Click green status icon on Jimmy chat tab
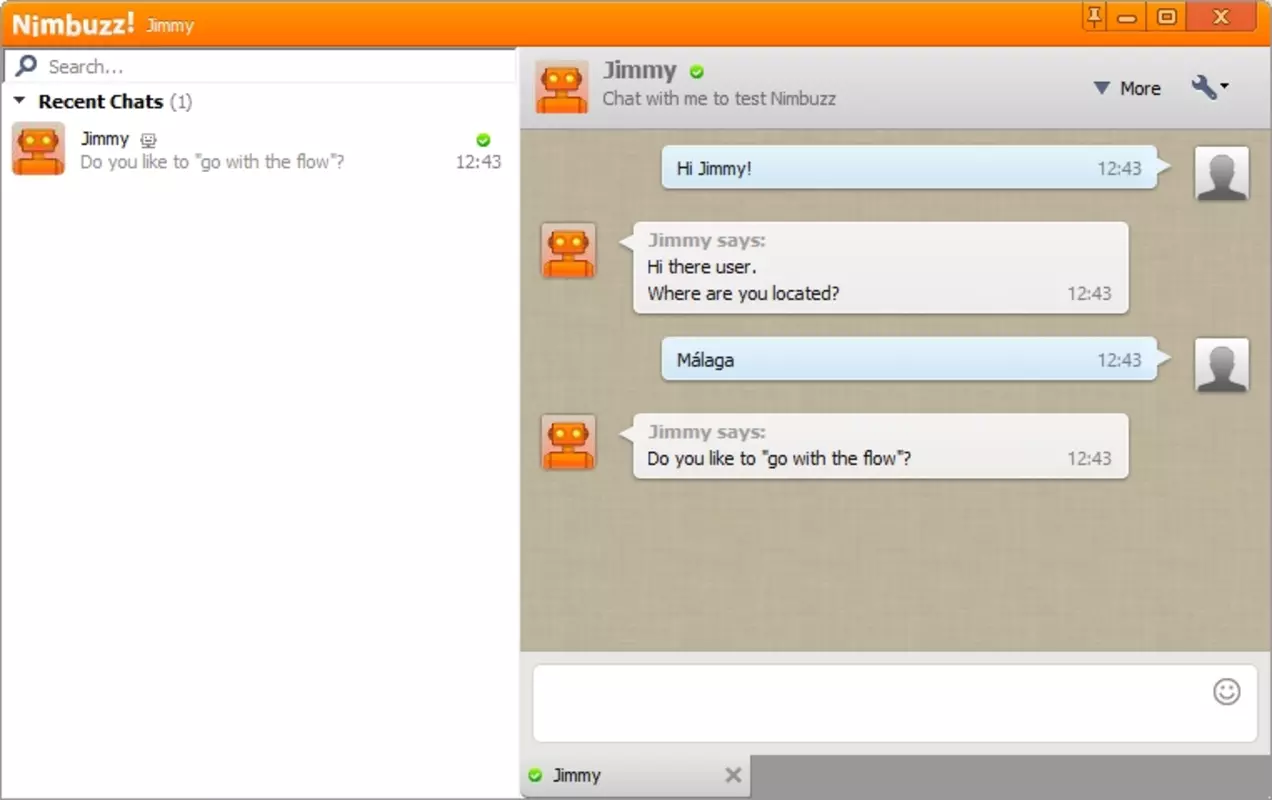The height and width of the screenshot is (800, 1272). pyautogui.click(x=535, y=775)
